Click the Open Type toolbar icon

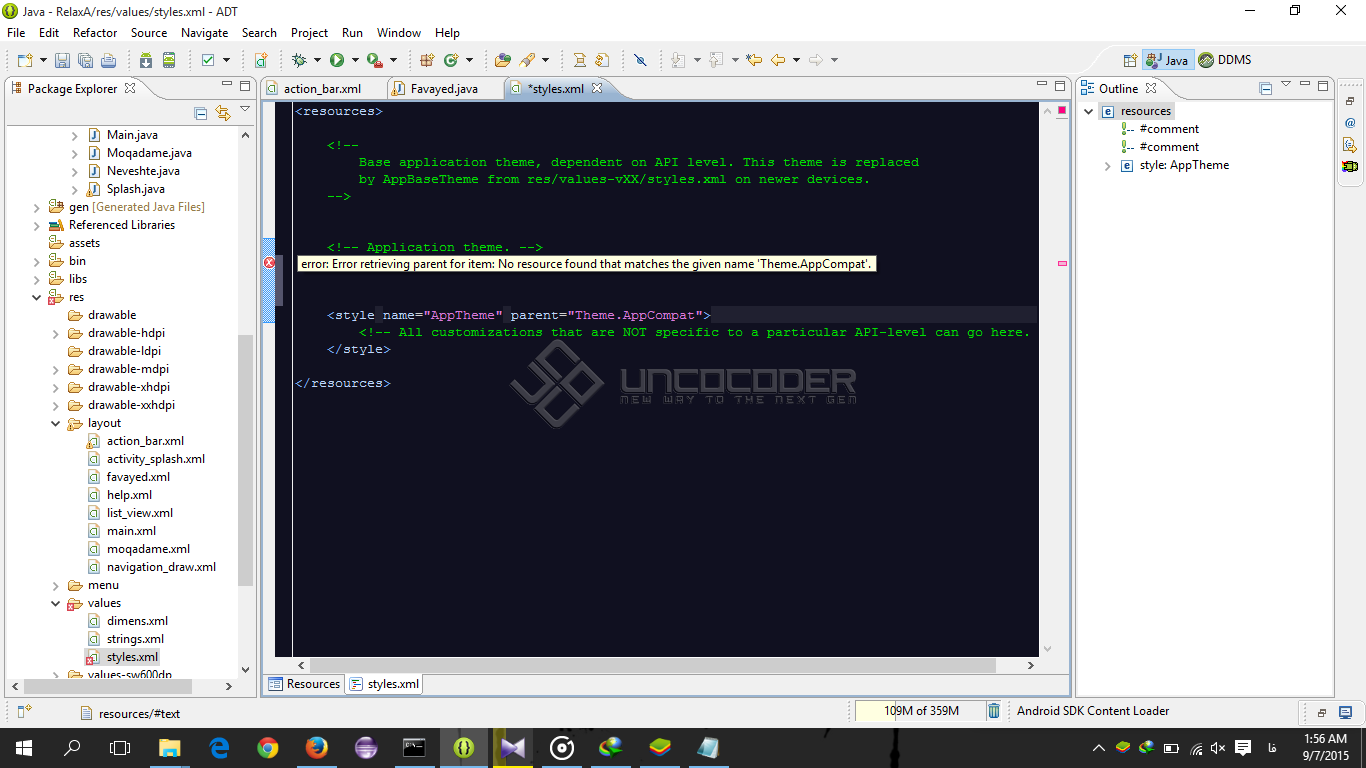pos(503,60)
